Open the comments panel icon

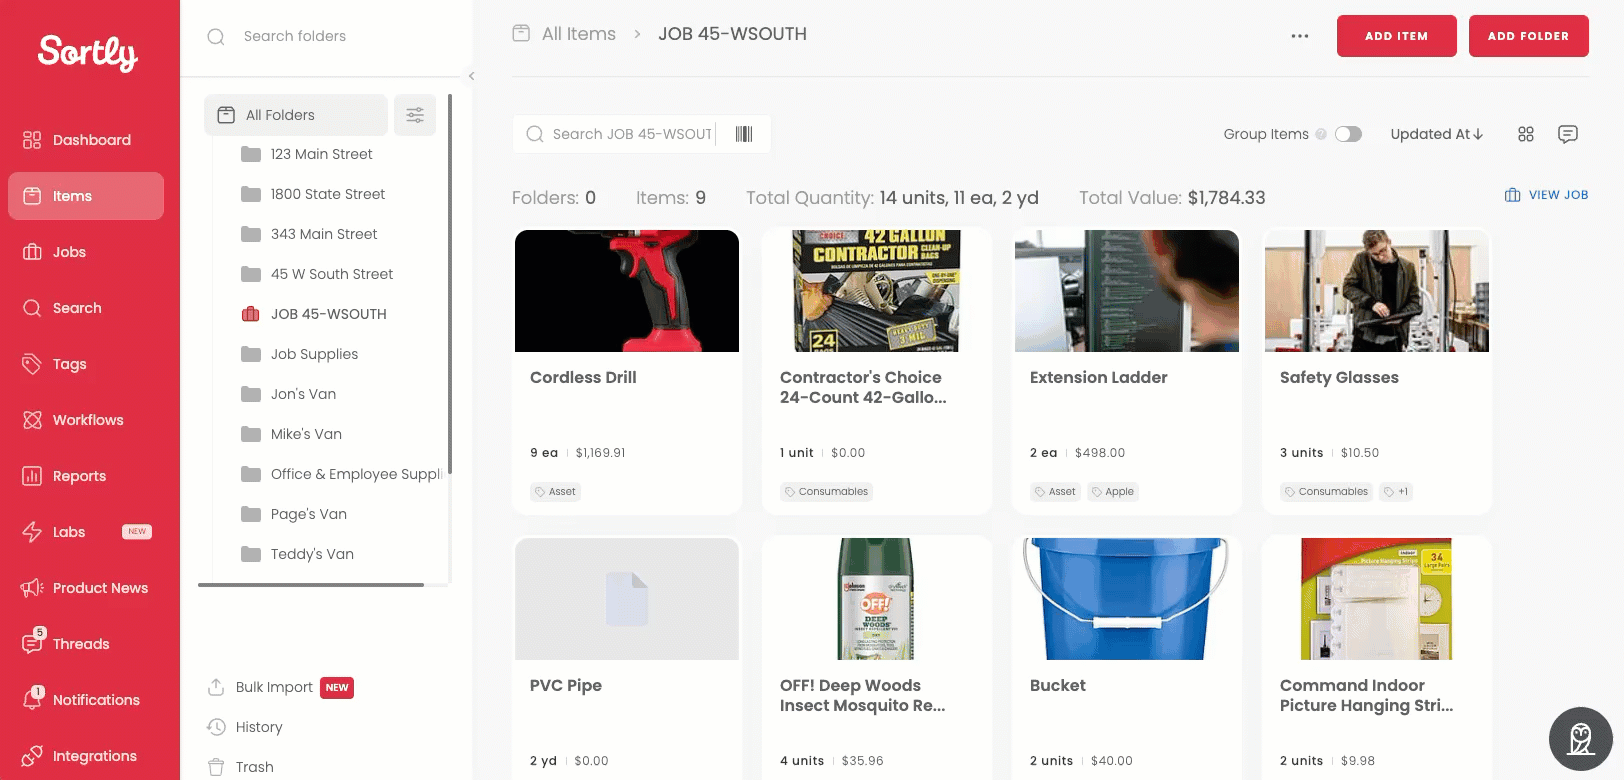tap(1568, 134)
